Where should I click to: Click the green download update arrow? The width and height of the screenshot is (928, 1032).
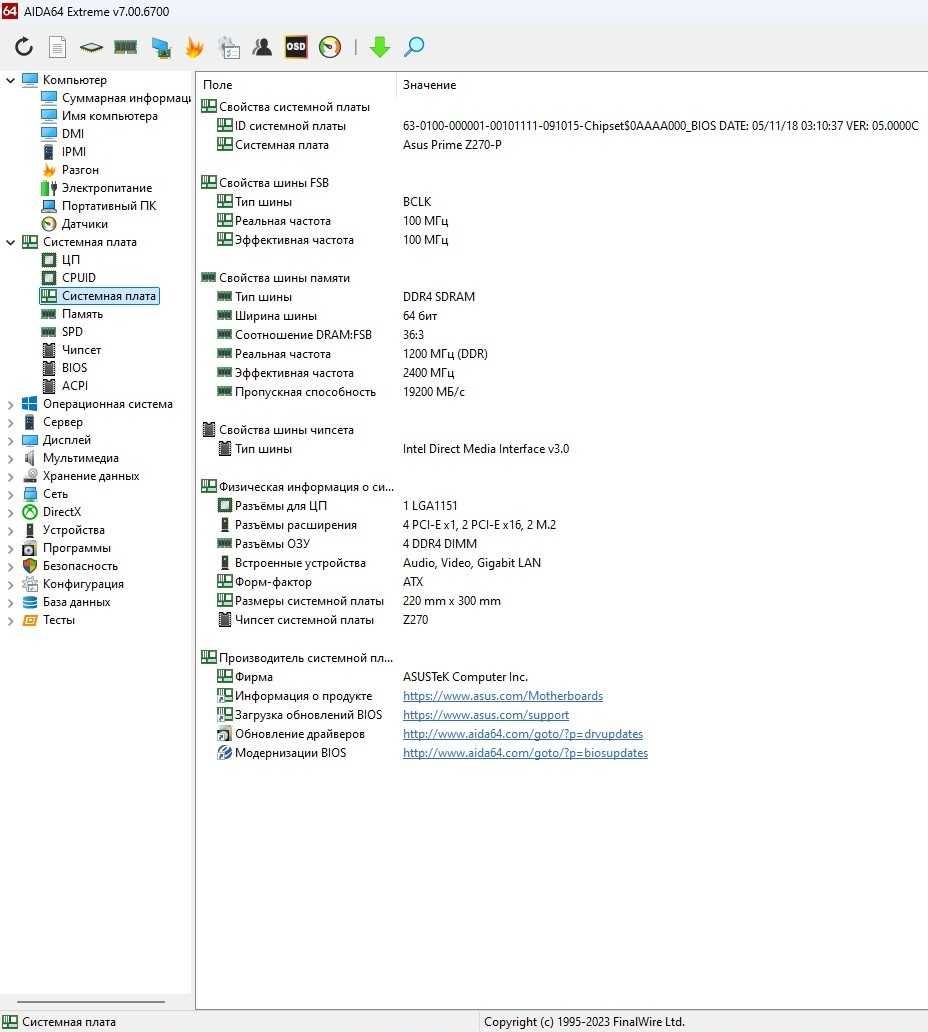(380, 47)
